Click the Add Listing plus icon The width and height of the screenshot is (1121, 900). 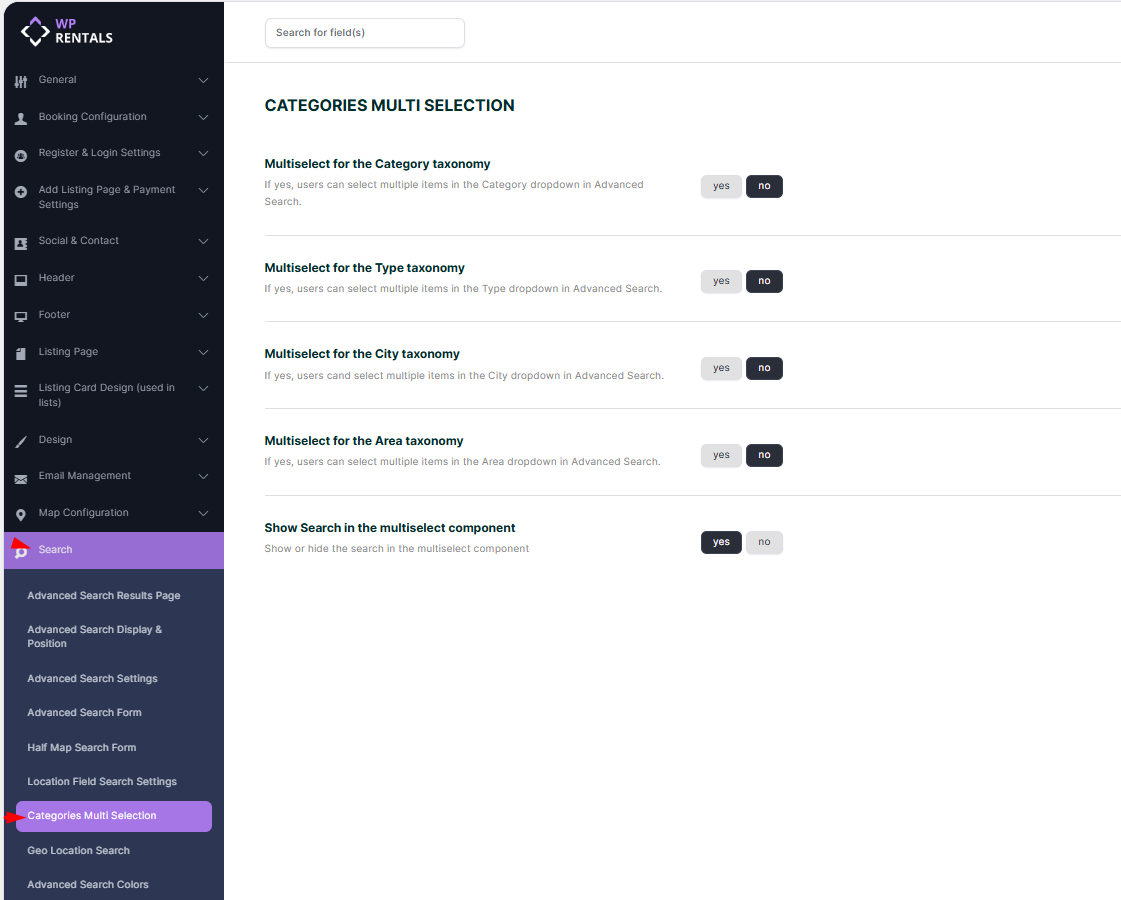pos(21,192)
